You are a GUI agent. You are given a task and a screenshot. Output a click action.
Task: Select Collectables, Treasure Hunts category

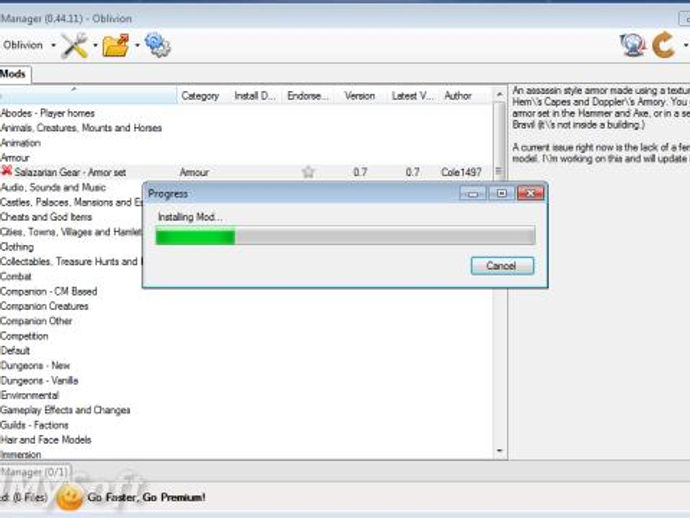pos(71,261)
